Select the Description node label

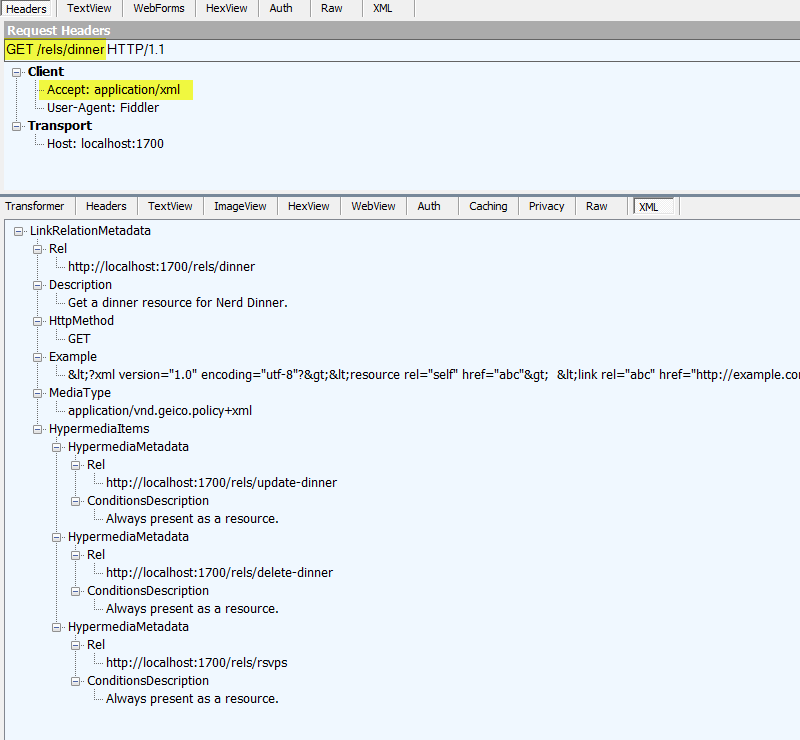[x=80, y=285]
